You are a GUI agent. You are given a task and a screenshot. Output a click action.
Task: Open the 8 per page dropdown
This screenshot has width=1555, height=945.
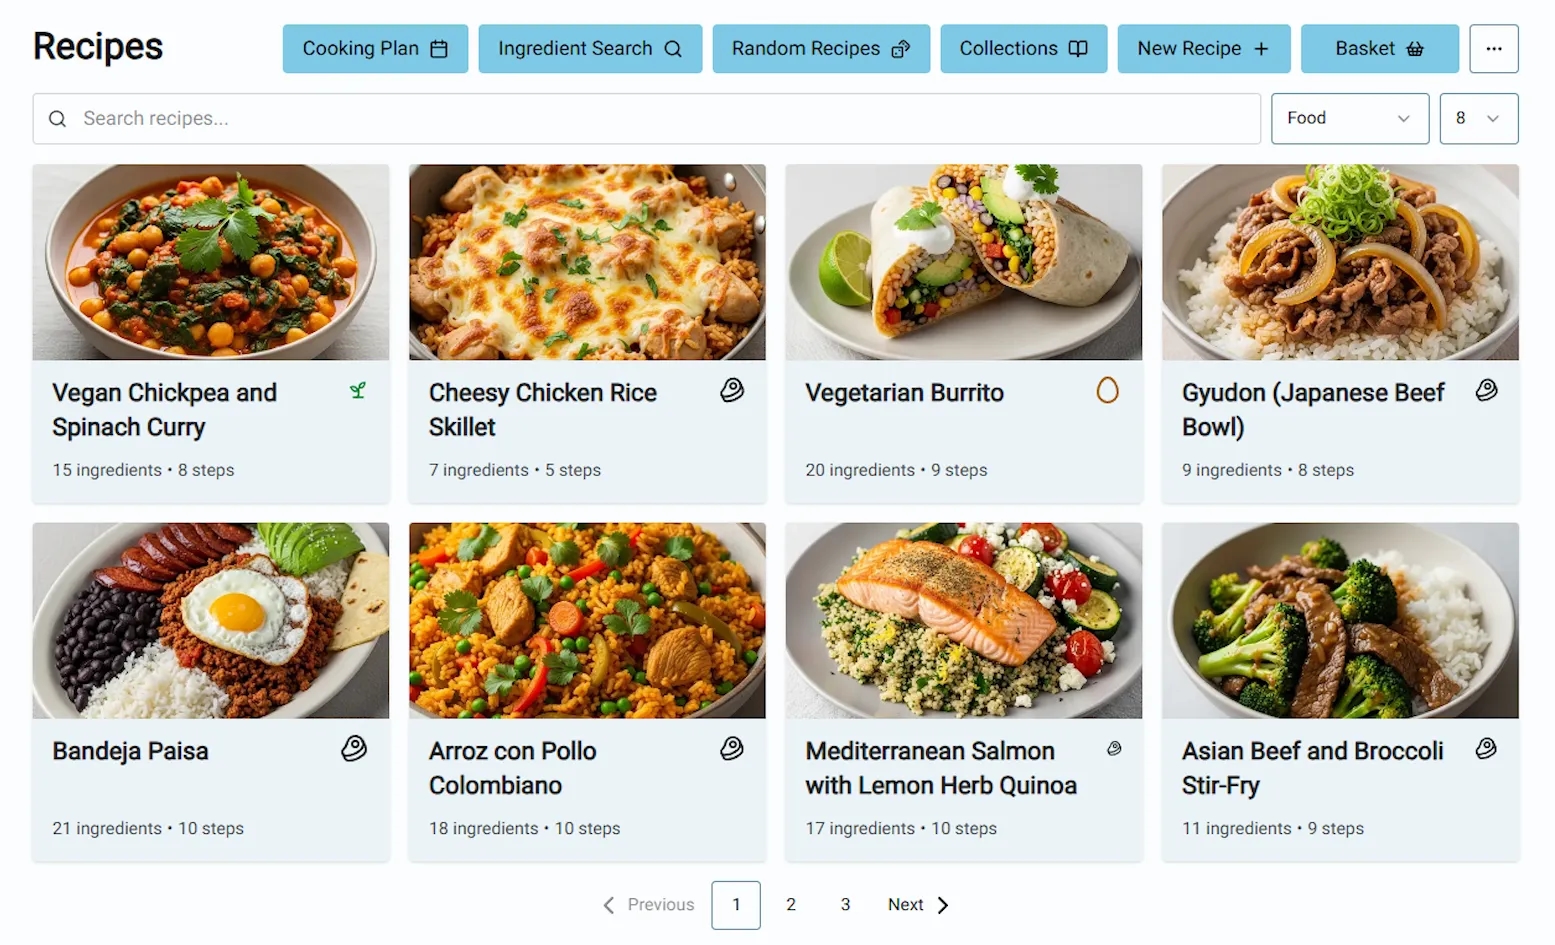[1478, 118]
